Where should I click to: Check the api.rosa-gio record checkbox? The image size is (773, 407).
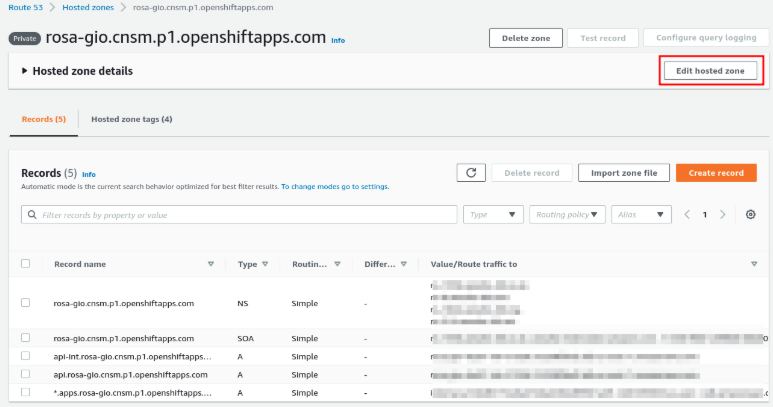(x=26, y=374)
